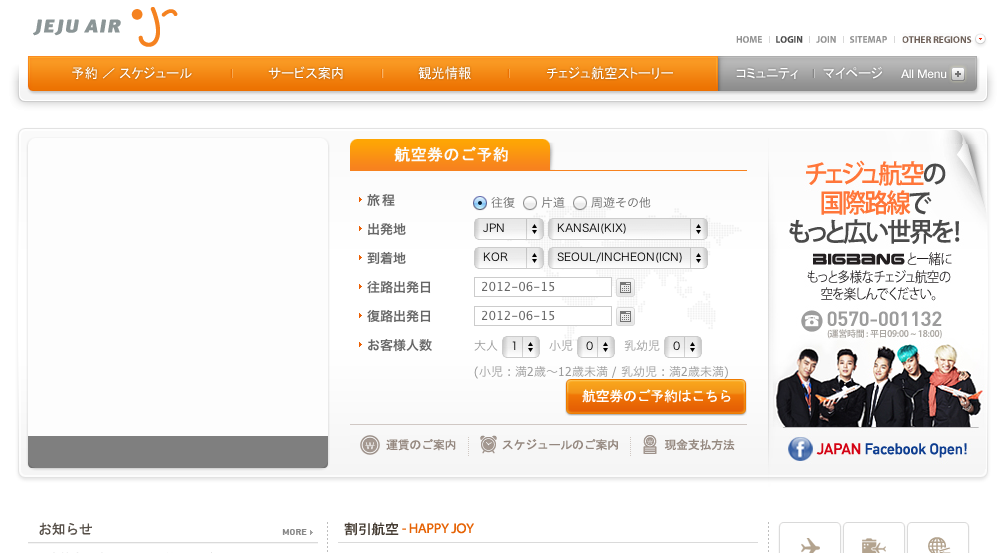This screenshot has height=553, width=999.
Task: Open the SEOUL/INCHEON(ICN) arrival airport dropdown
Action: click(x=628, y=257)
